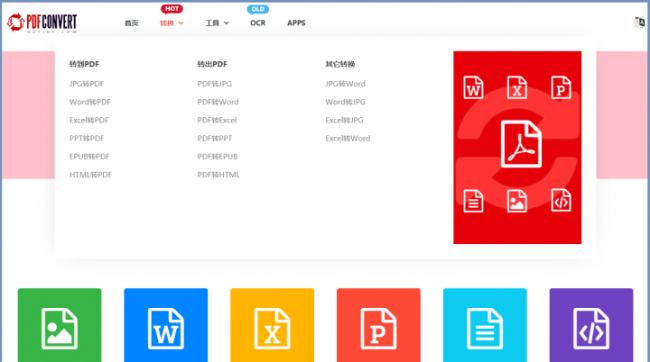The width and height of the screenshot is (650, 362).
Task: Open Excel转Word conversion
Action: (x=348, y=138)
